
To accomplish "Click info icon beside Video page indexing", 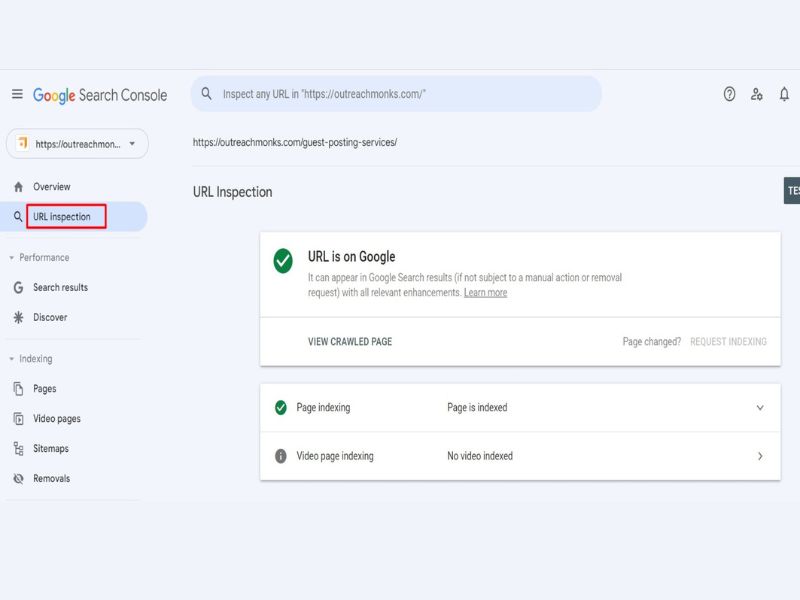I will (281, 456).
